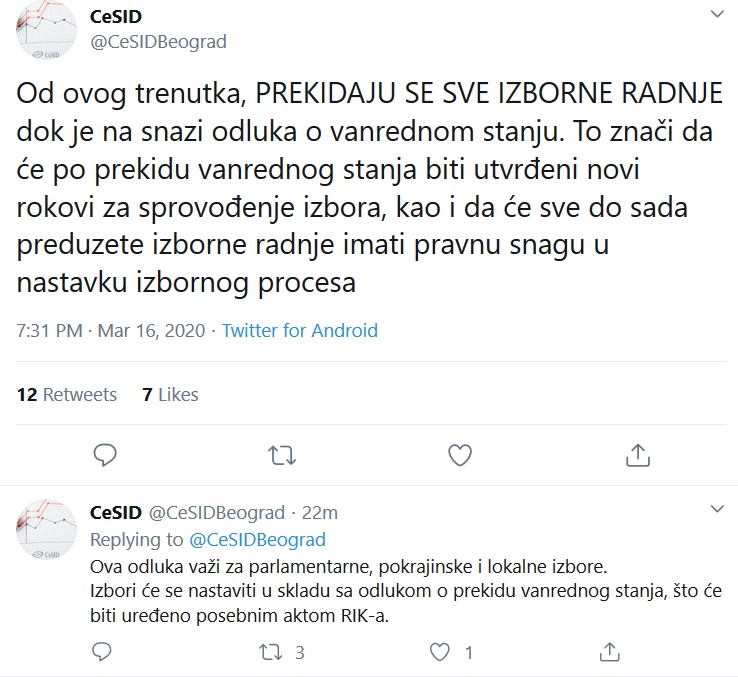Retweet the main election tweet

point(283,456)
